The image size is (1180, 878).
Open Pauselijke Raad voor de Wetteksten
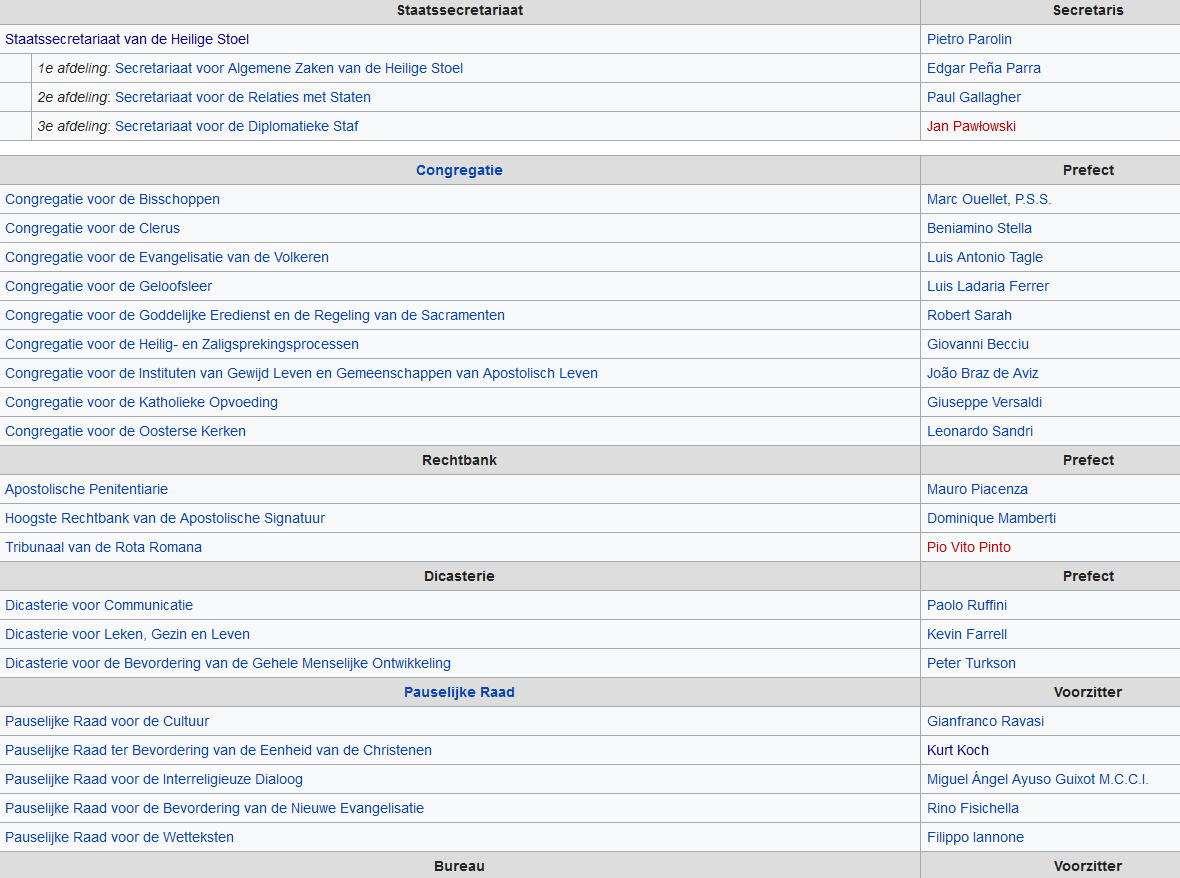tap(119, 837)
